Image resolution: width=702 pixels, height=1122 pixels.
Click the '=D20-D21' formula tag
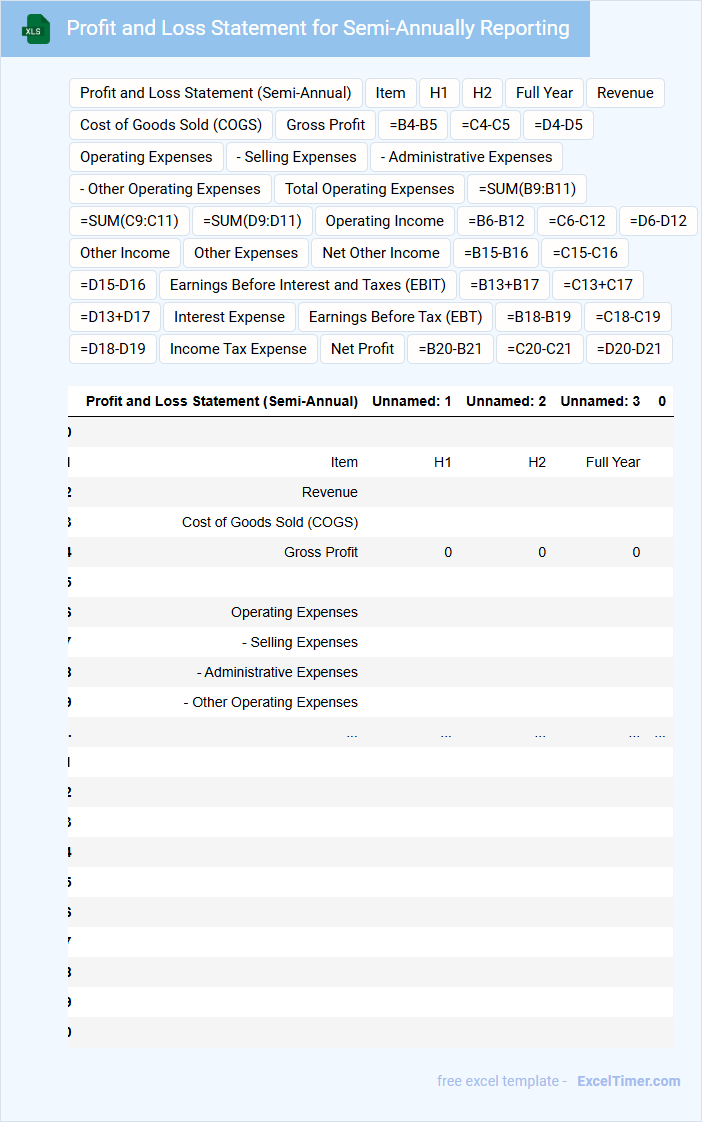point(629,349)
